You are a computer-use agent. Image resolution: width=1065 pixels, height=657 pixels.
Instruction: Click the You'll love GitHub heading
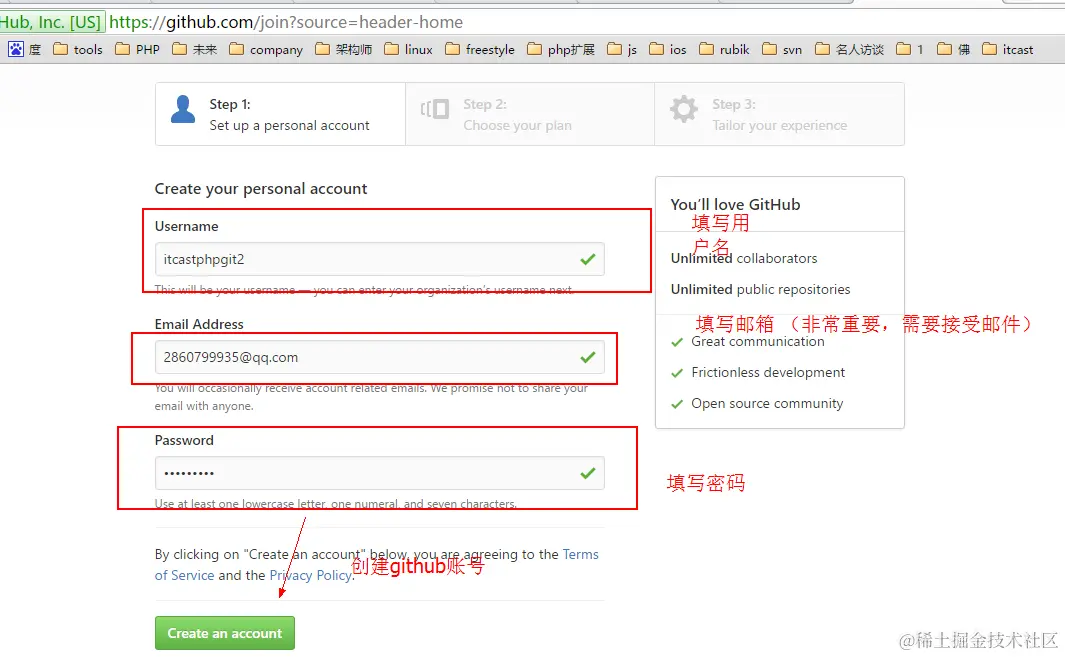735,205
